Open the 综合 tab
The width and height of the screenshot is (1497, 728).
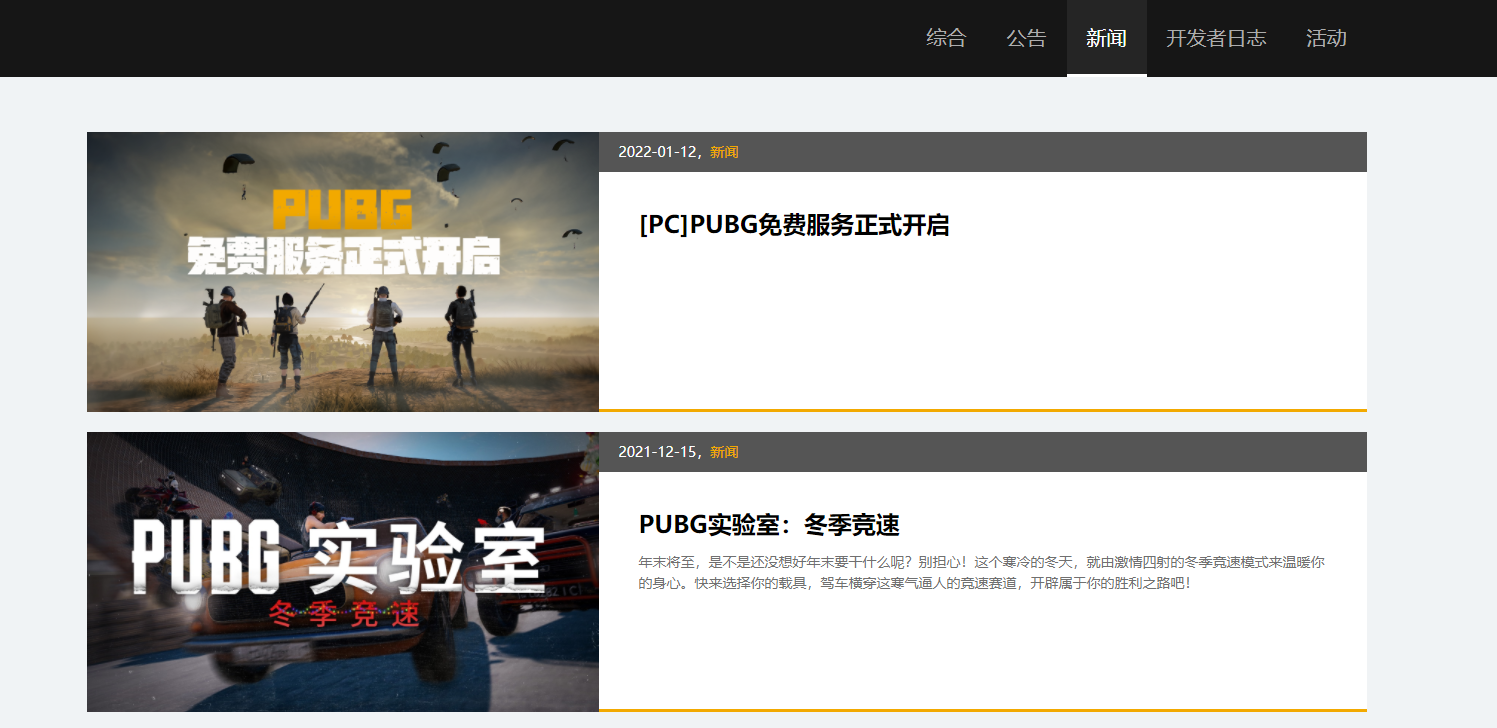(x=946, y=38)
